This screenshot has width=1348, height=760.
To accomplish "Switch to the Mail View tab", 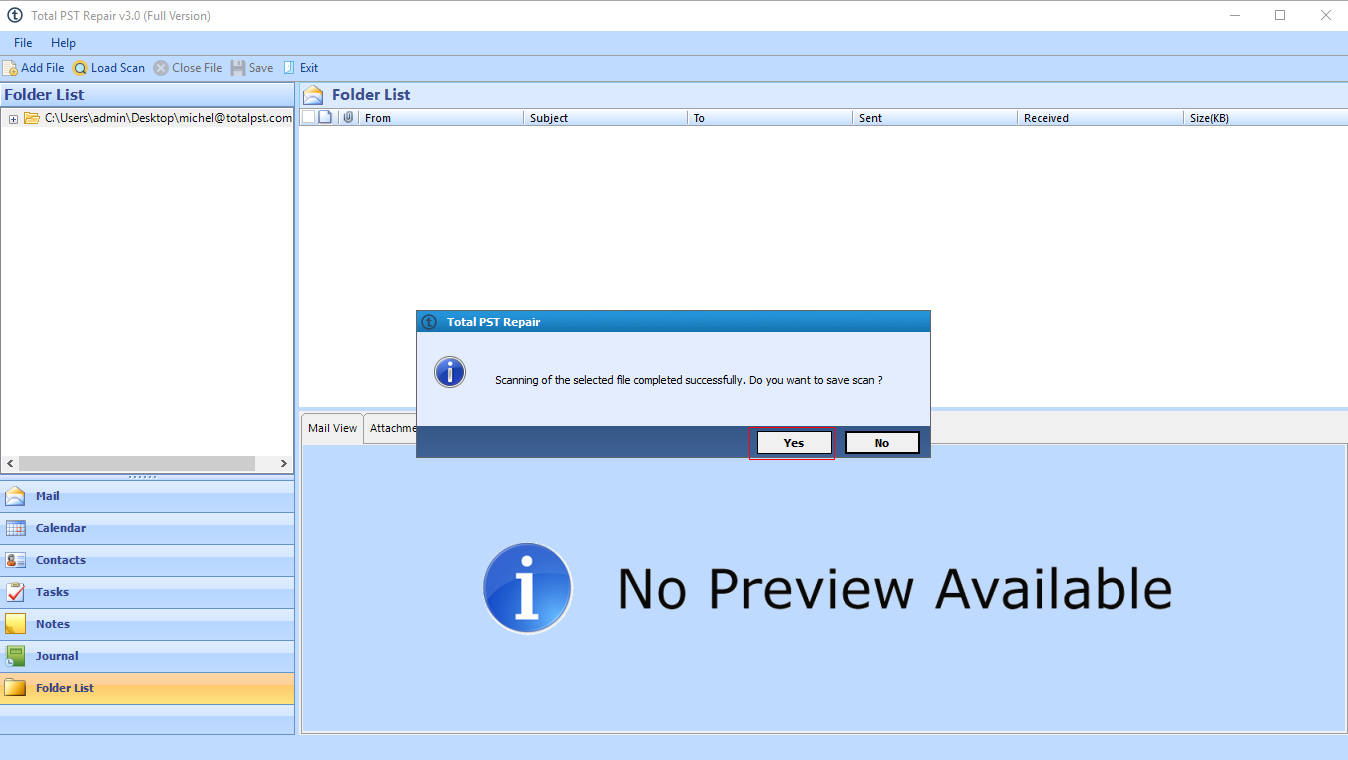I will pos(332,428).
